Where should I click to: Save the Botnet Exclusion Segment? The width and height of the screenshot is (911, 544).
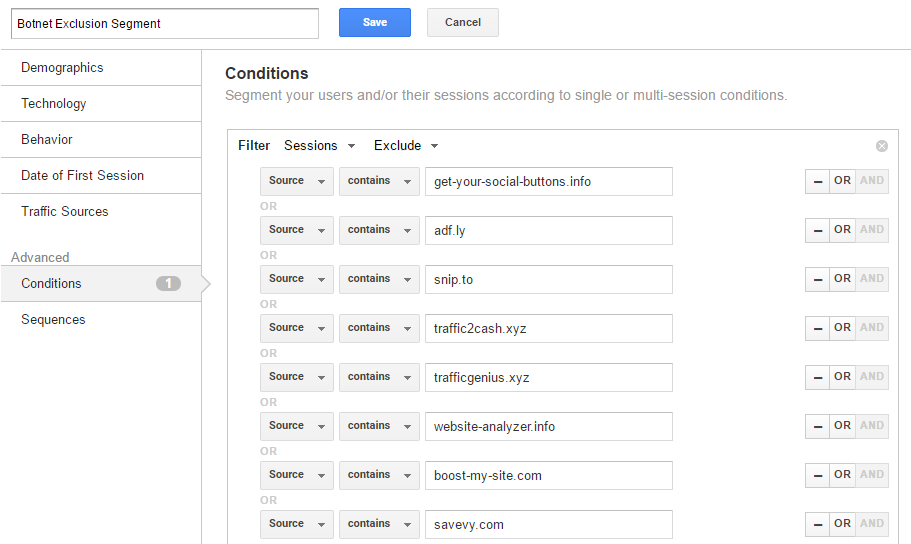[x=375, y=23]
